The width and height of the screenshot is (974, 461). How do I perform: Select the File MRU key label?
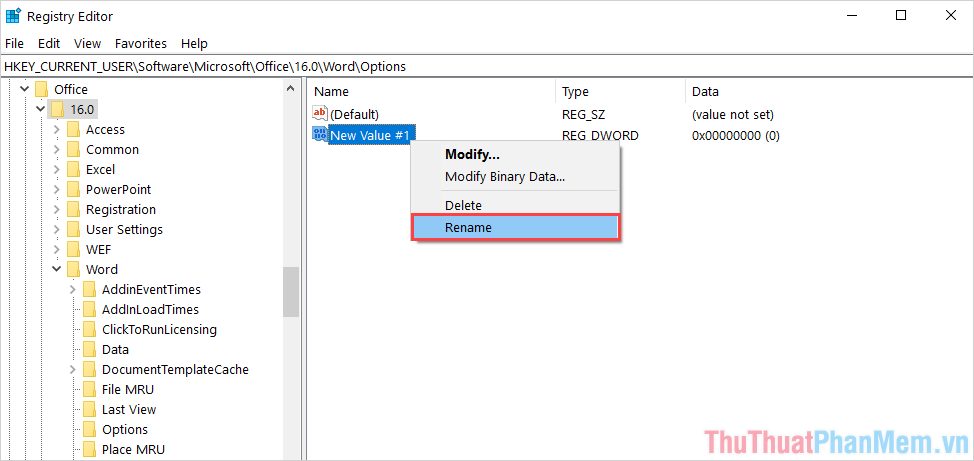128,390
